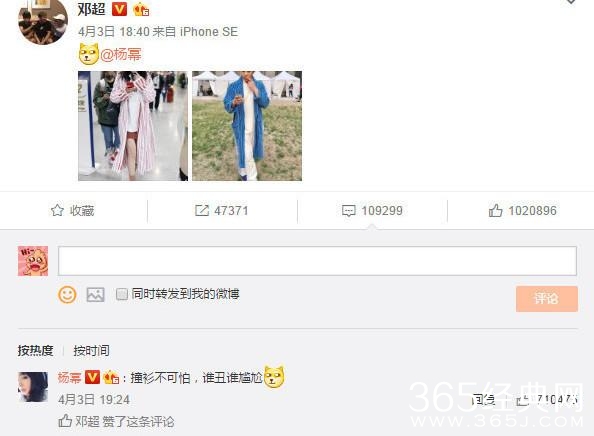Open the blue coat photo thumbnail

[247, 126]
